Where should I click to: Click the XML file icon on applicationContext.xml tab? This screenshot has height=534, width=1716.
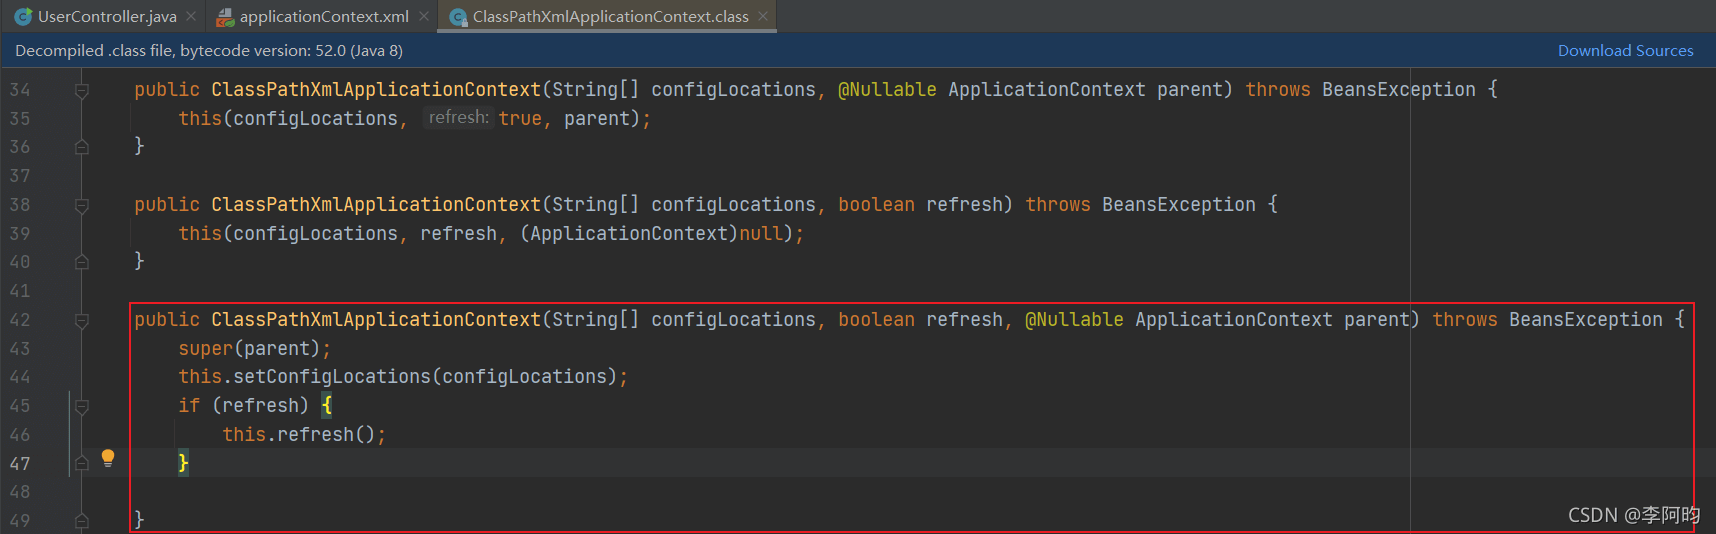(x=225, y=17)
